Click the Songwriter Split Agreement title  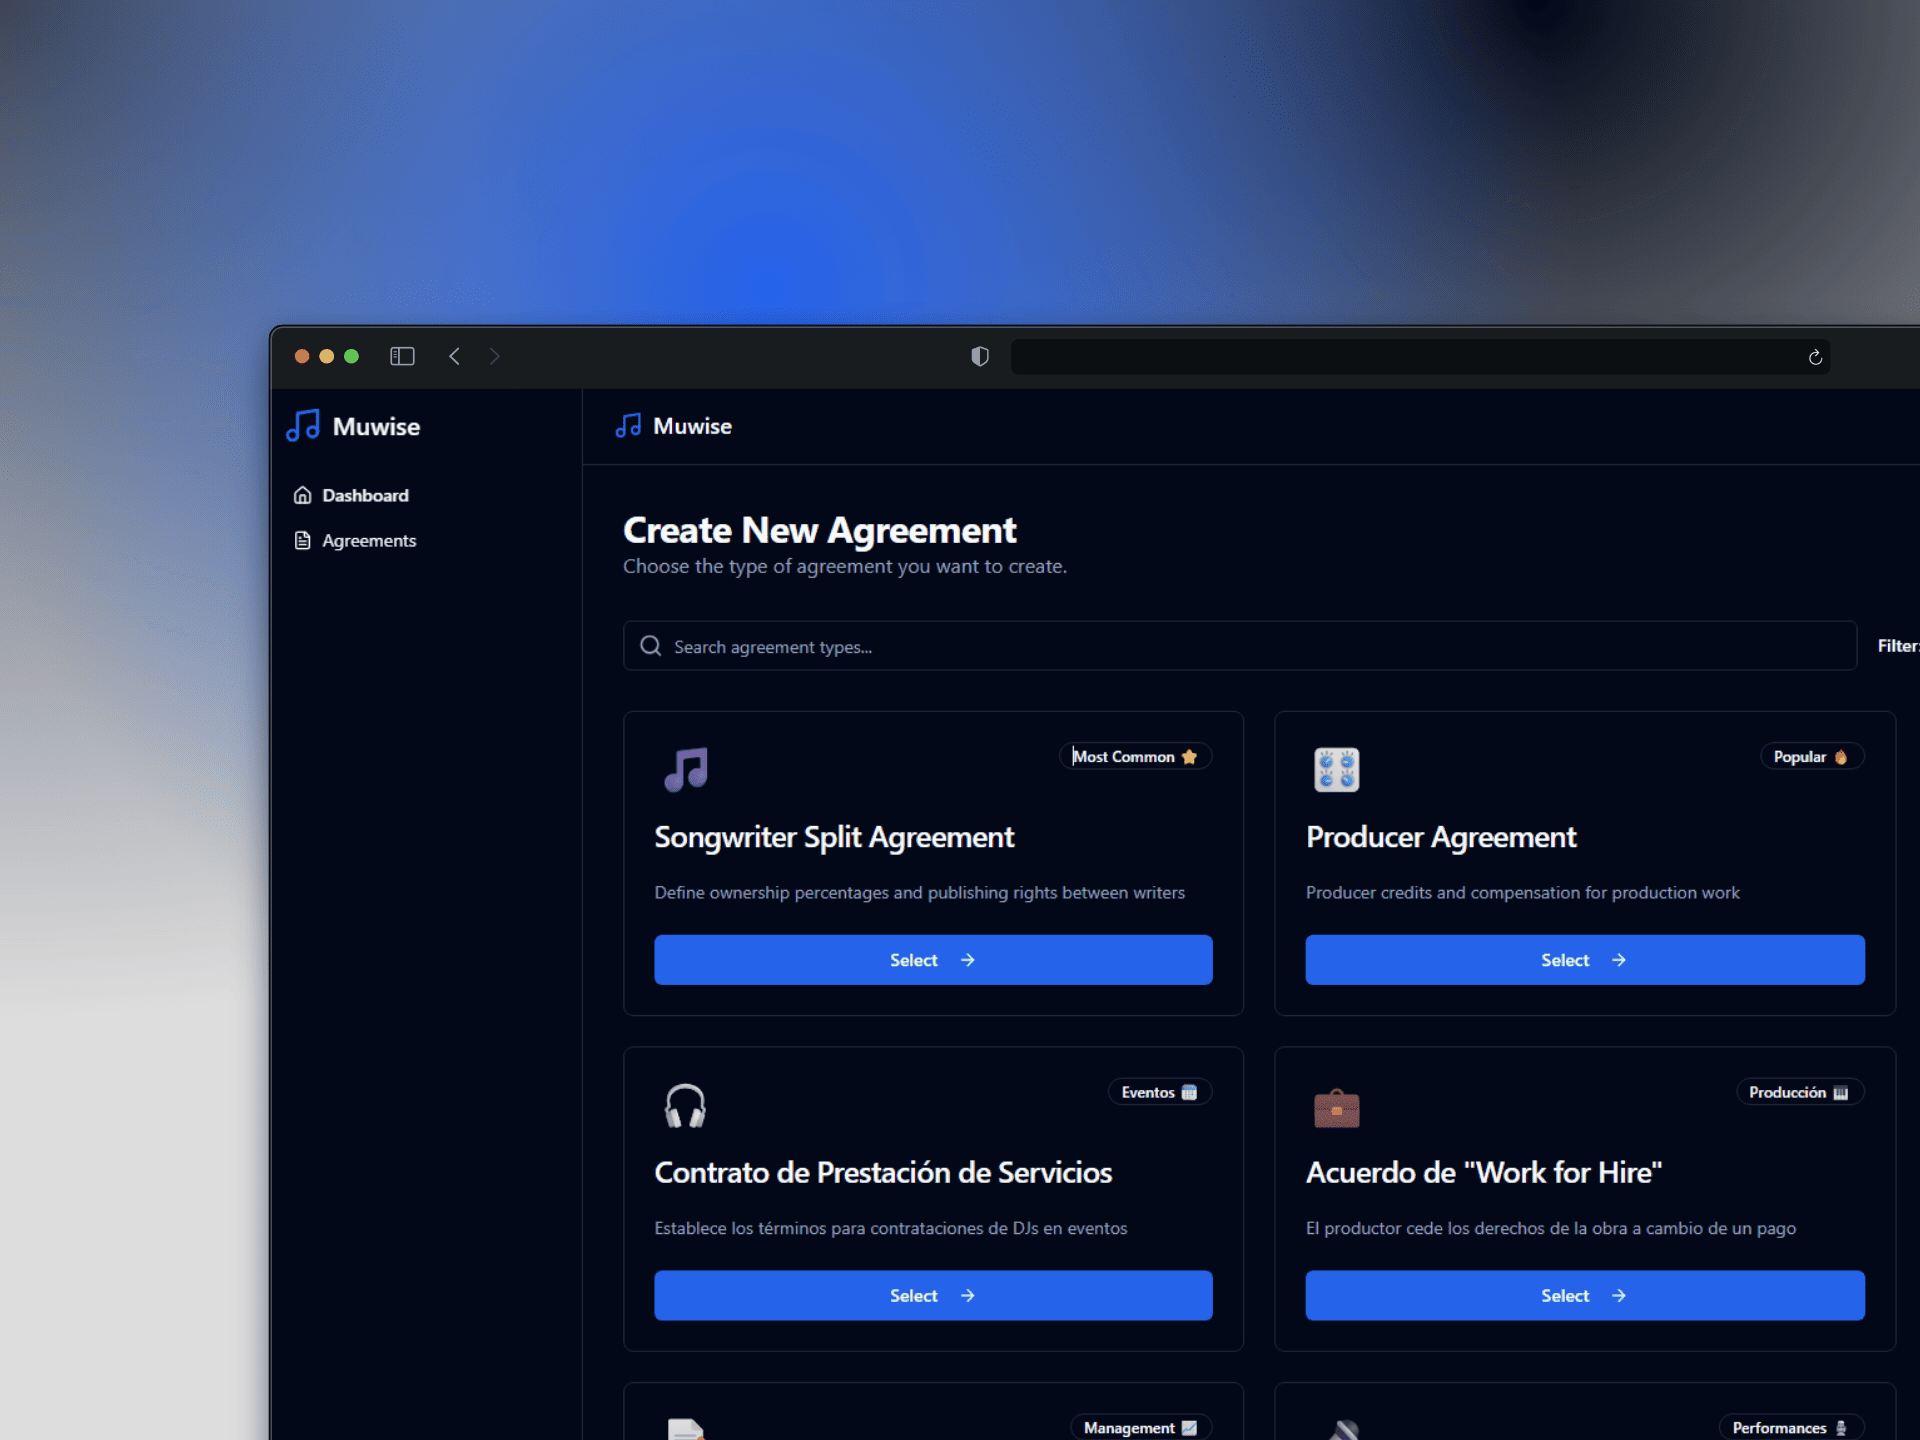tap(834, 837)
